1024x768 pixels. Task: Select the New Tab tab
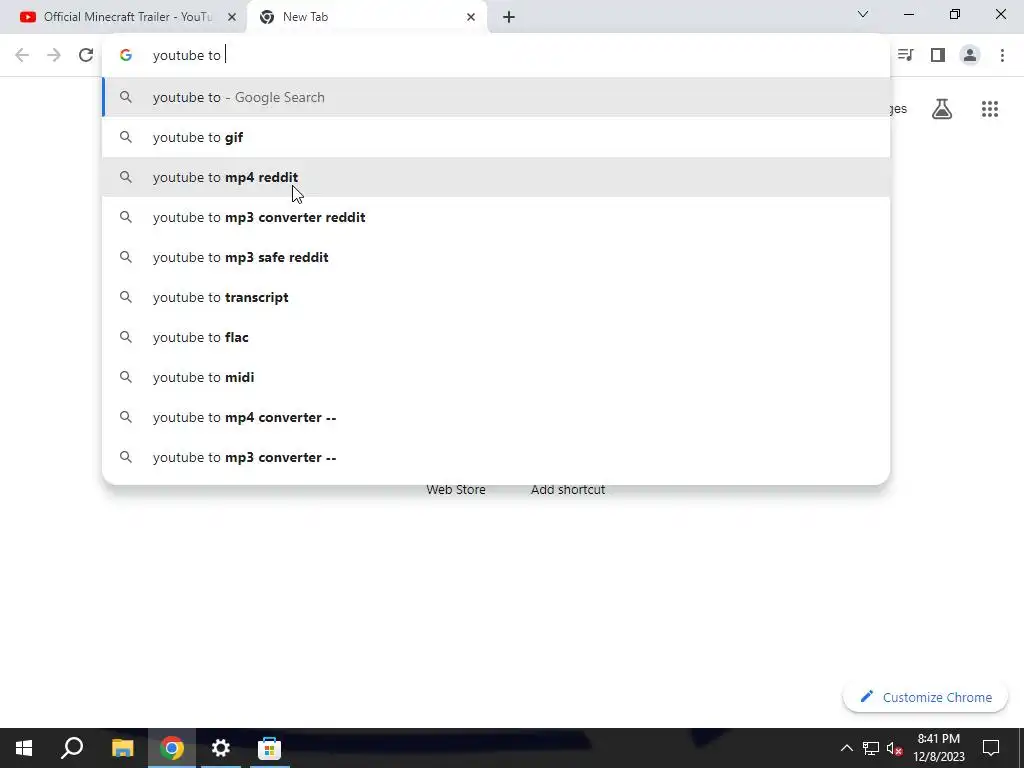[366, 17]
